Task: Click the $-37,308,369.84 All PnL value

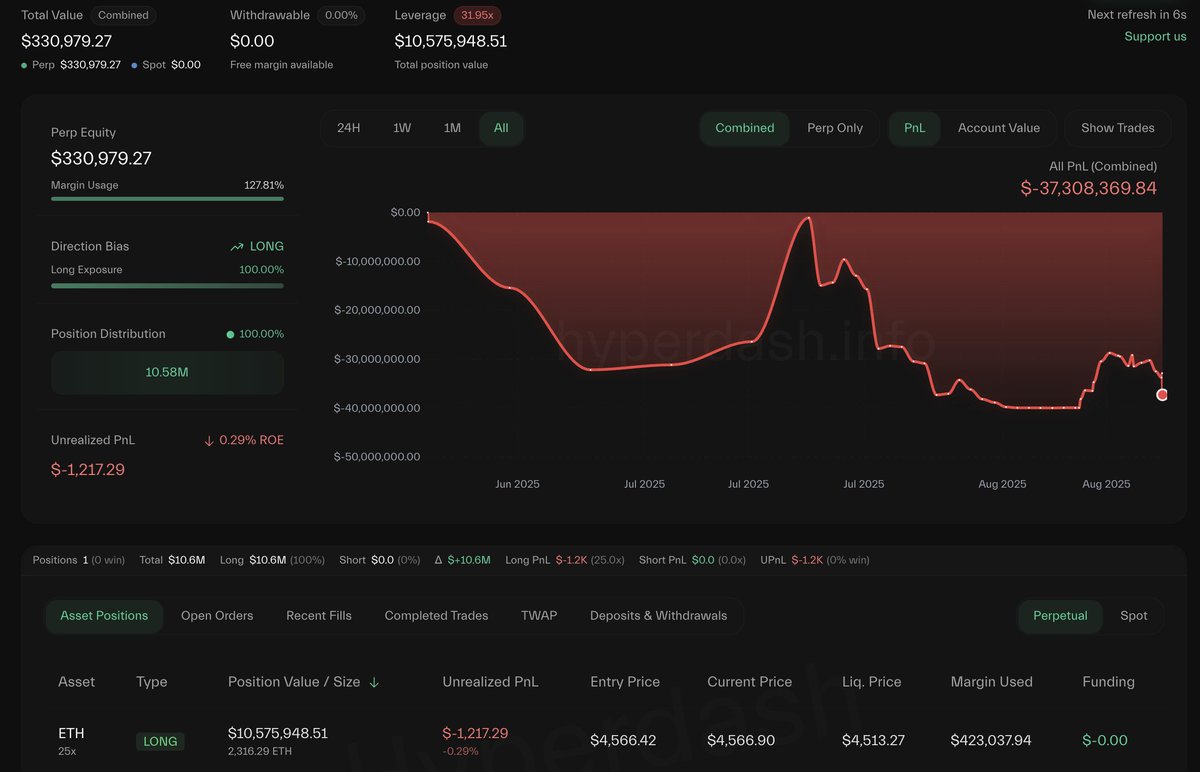Action: click(1089, 188)
